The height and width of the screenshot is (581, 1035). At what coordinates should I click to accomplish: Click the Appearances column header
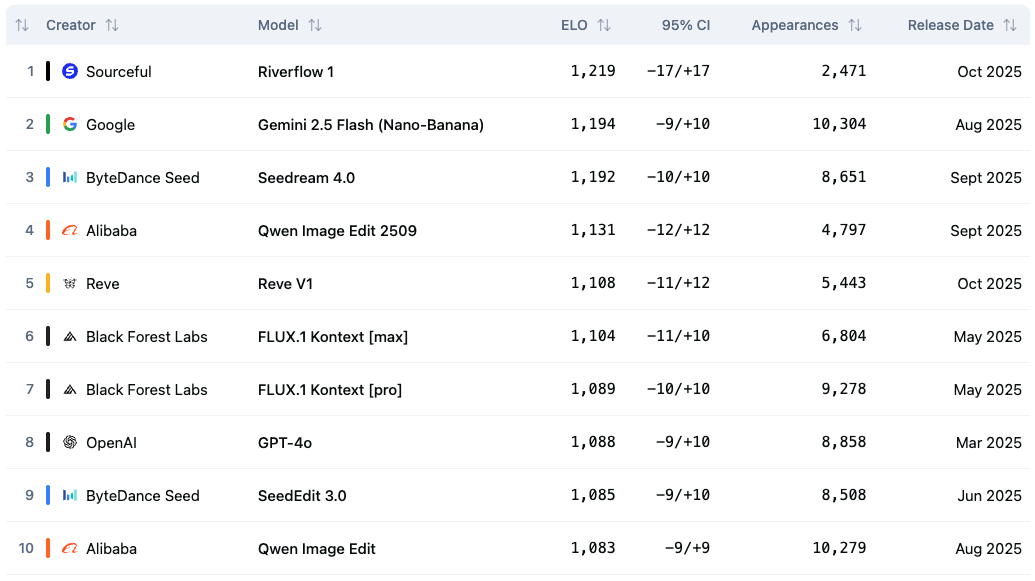pyautogui.click(x=795, y=25)
